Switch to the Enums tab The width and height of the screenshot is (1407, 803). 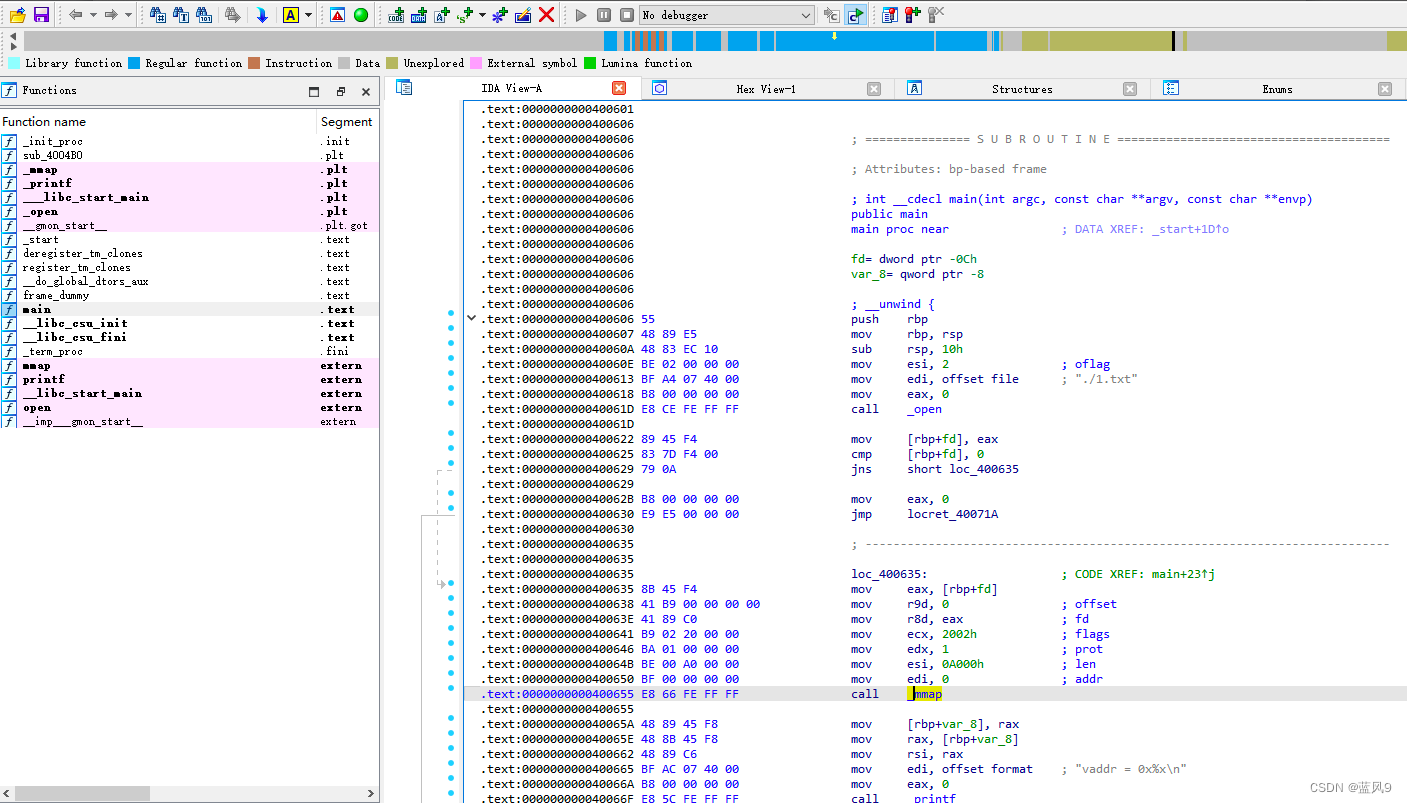pos(1277,89)
